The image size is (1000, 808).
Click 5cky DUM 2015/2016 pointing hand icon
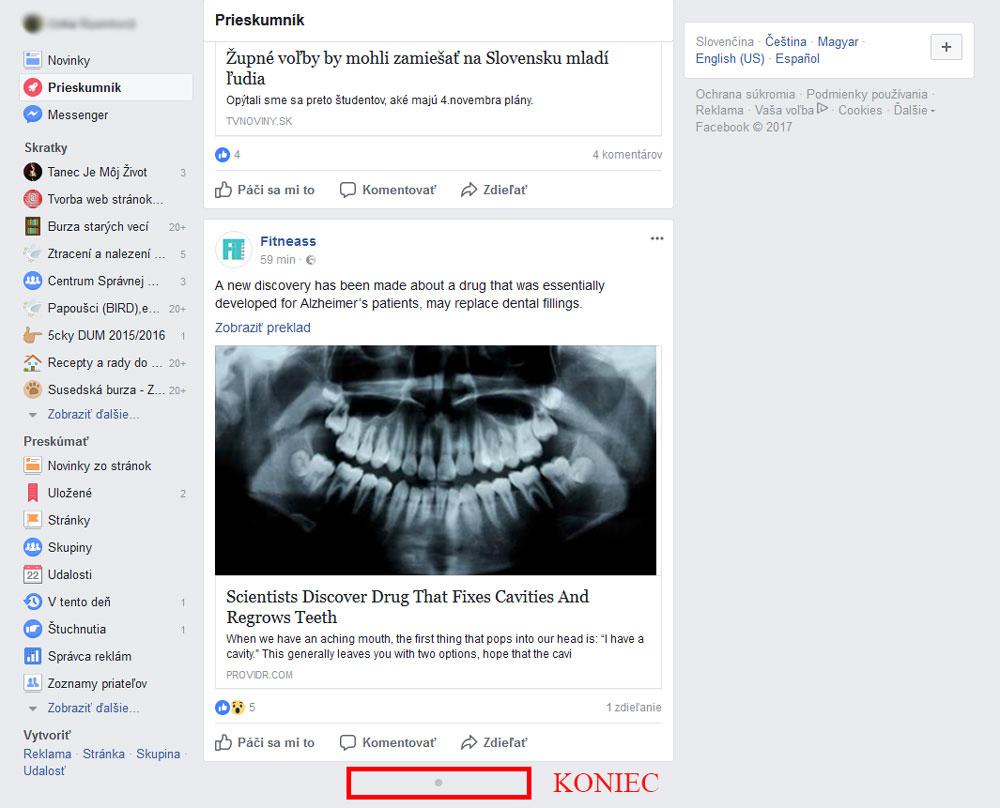point(33,335)
